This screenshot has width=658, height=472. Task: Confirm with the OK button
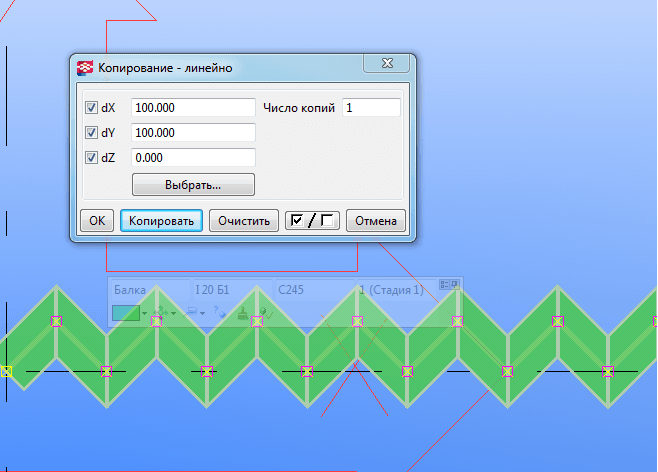coord(97,221)
